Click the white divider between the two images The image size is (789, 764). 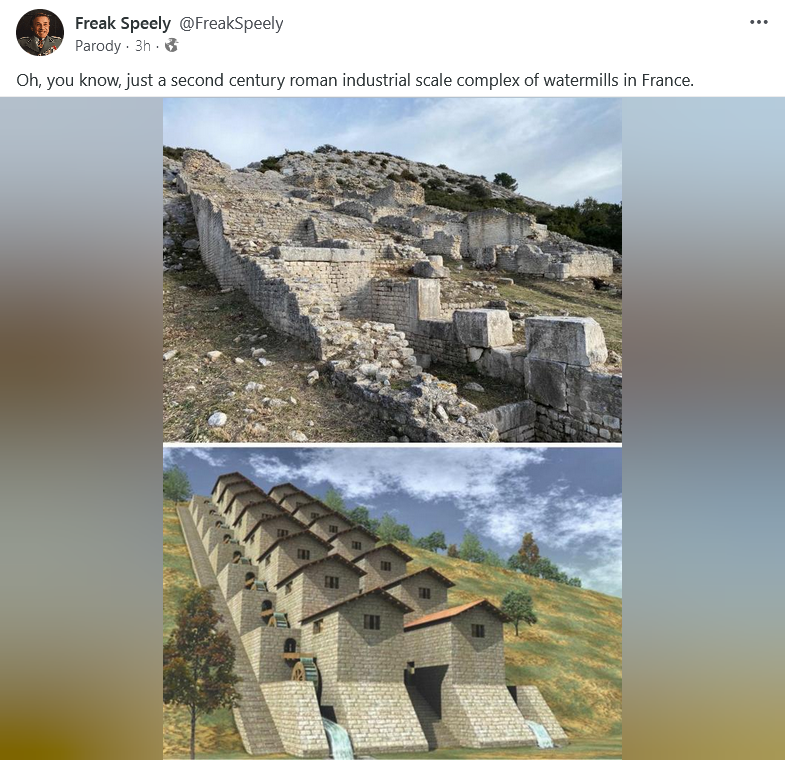(x=392, y=445)
